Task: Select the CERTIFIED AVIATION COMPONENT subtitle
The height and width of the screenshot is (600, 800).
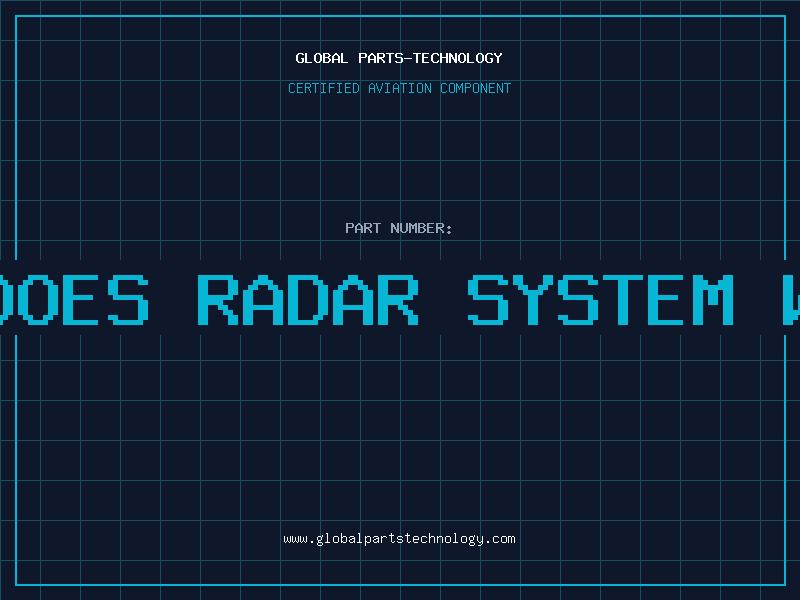Action: [x=399, y=88]
